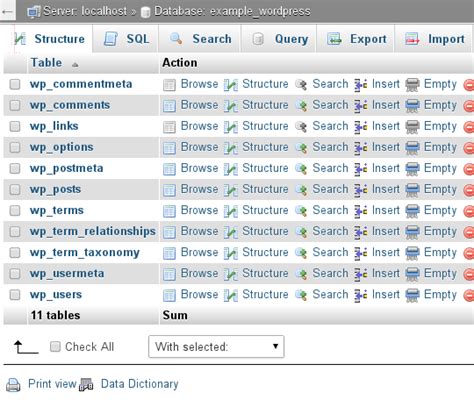The image size is (474, 400).
Task: Click the Data Dictionary icon
Action: (x=86, y=385)
